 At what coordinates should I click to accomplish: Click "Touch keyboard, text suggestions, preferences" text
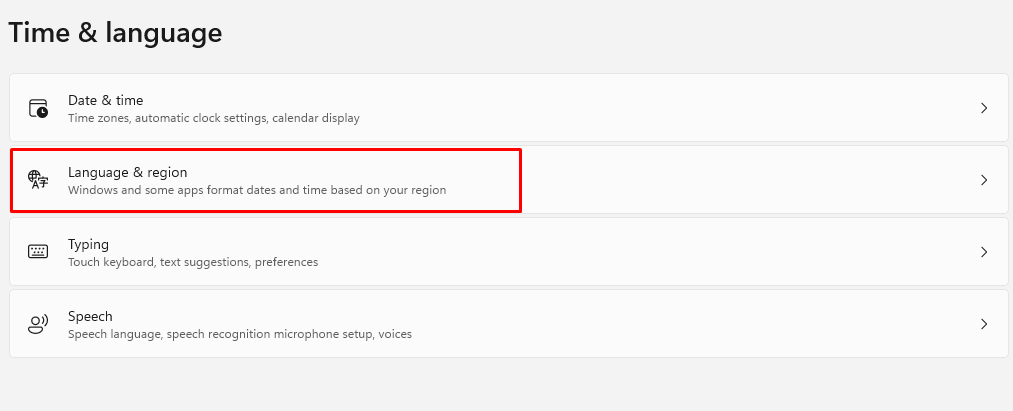192,262
